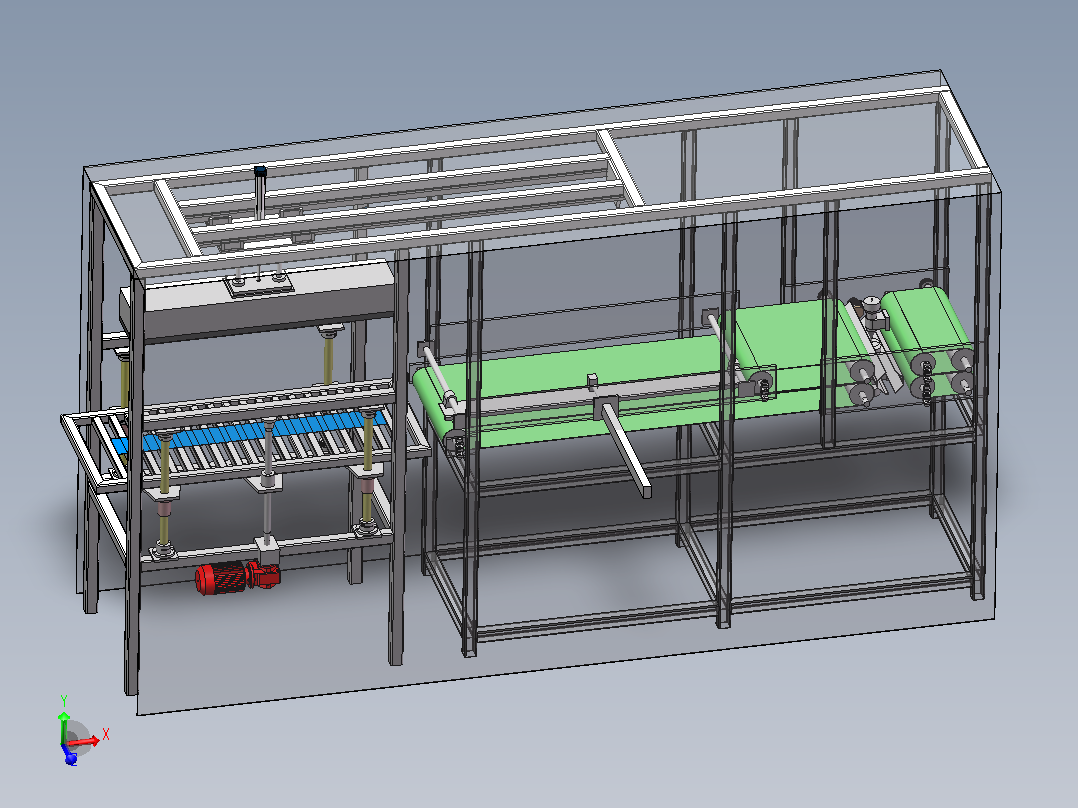
Task: Select the gray box hood above roller conveyor
Action: [x=256, y=301]
